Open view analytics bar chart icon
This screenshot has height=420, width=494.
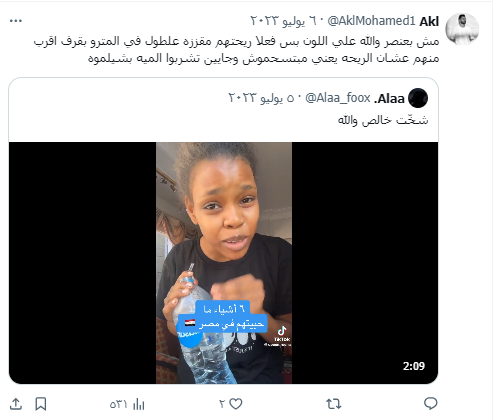138,404
